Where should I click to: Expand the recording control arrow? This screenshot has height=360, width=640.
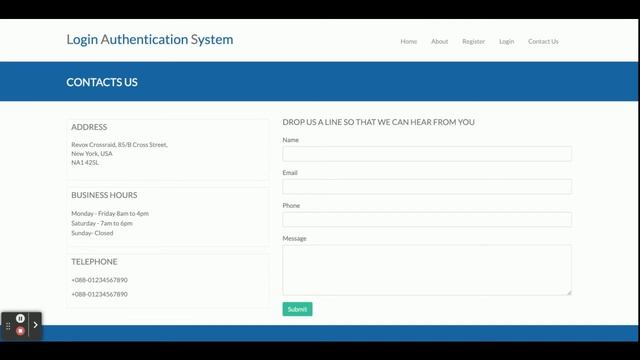pos(36,325)
